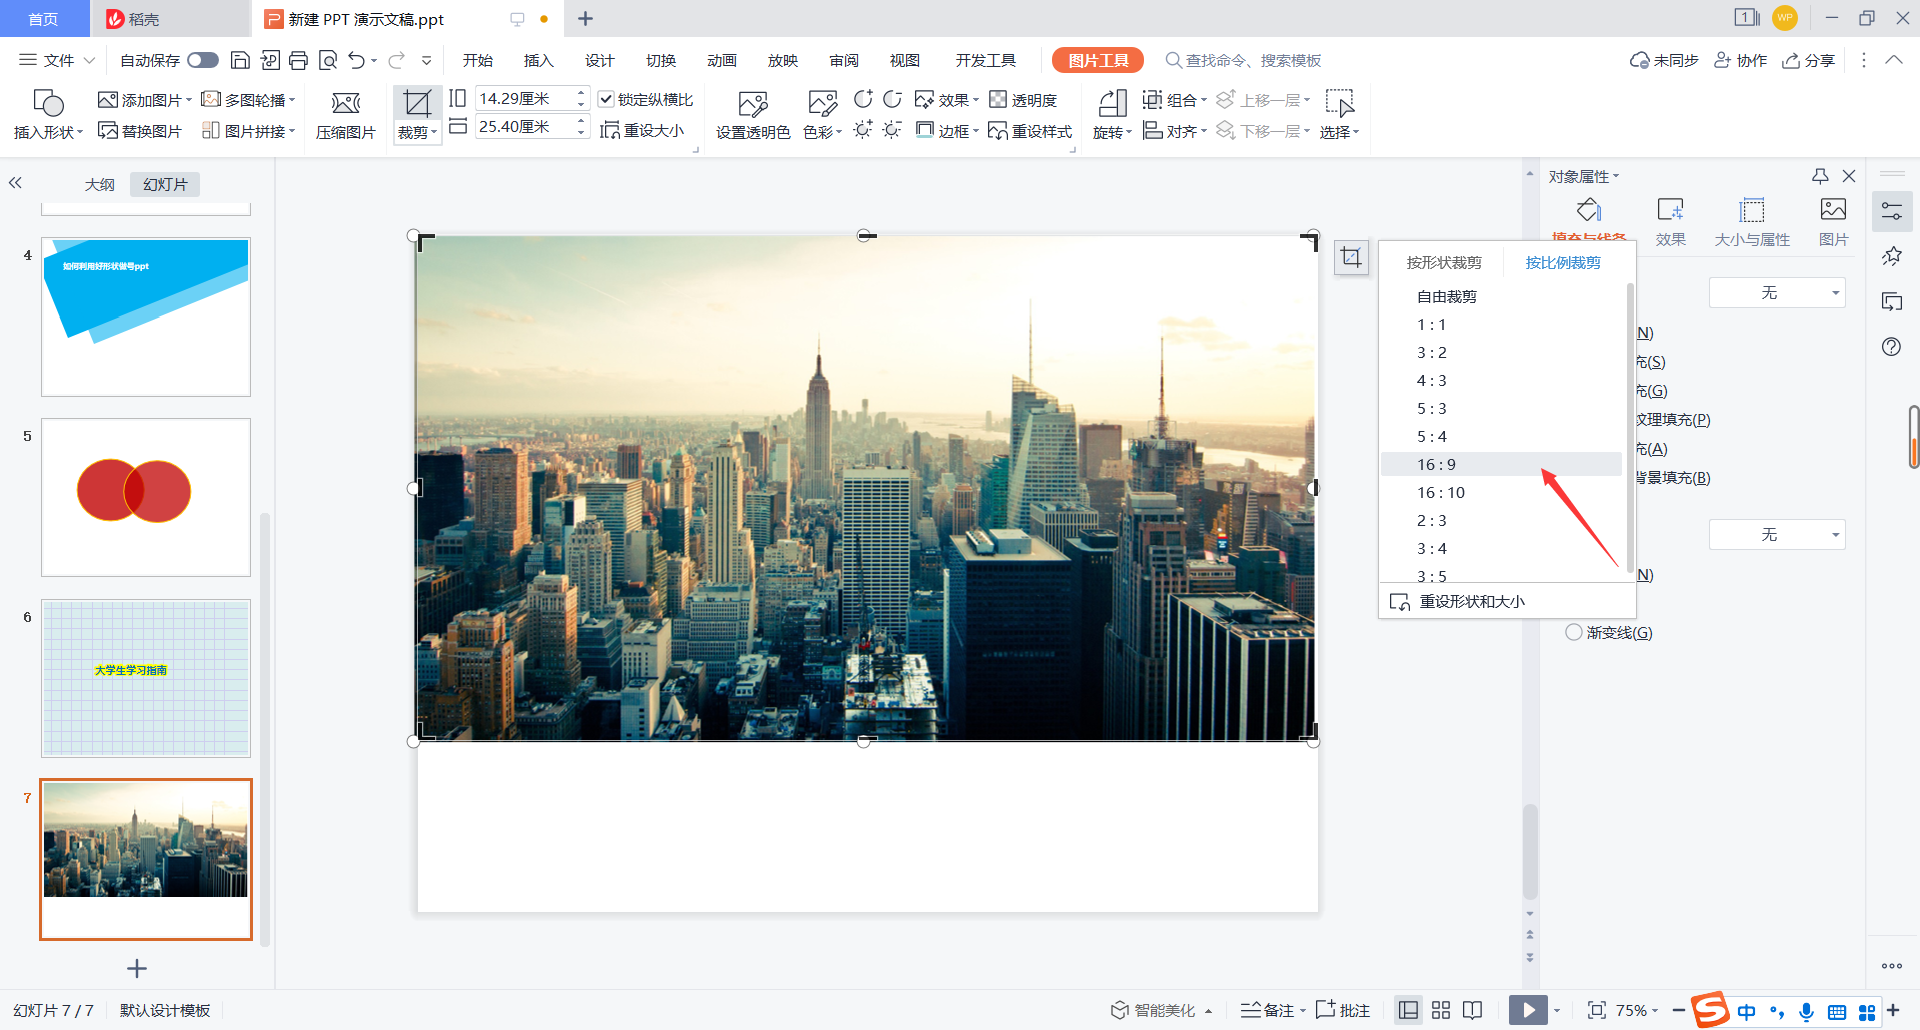Click the Save icon in quick toolbar

(x=240, y=60)
